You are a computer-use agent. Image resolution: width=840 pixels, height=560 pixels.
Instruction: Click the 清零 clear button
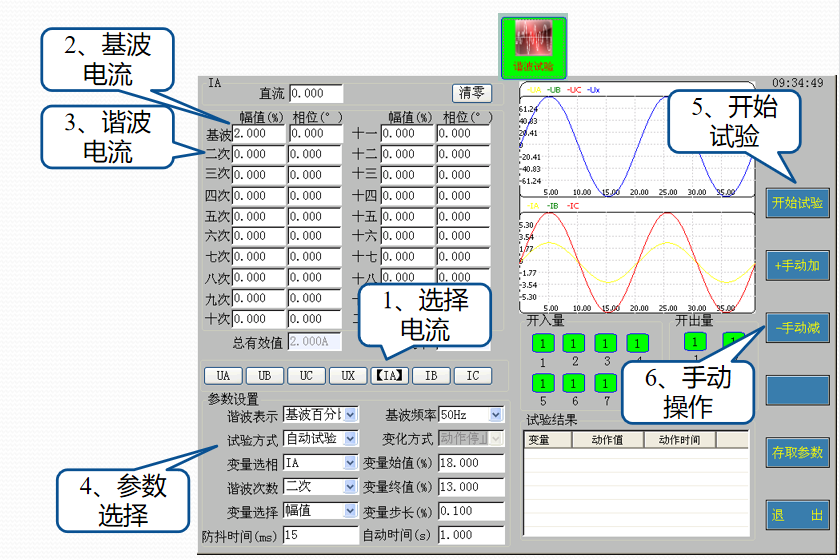point(471,93)
